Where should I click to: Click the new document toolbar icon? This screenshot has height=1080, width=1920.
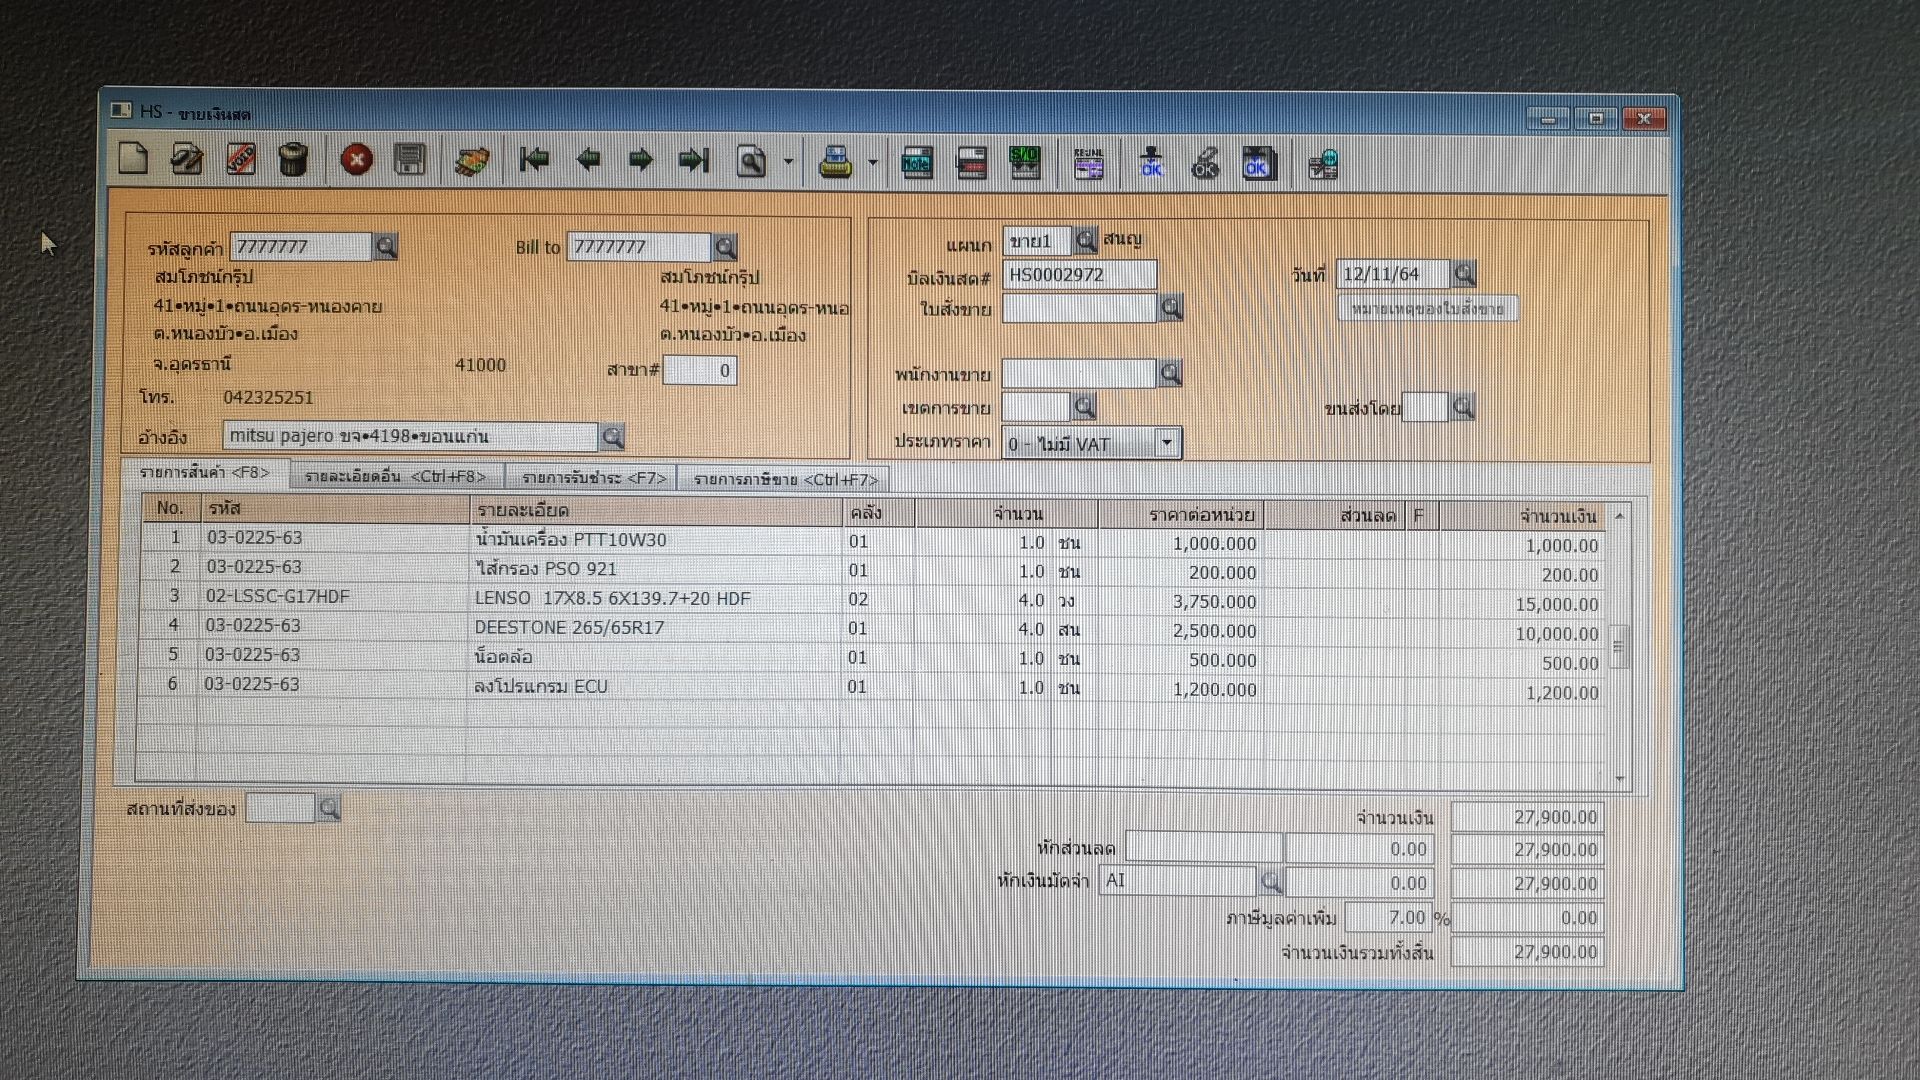coord(133,159)
